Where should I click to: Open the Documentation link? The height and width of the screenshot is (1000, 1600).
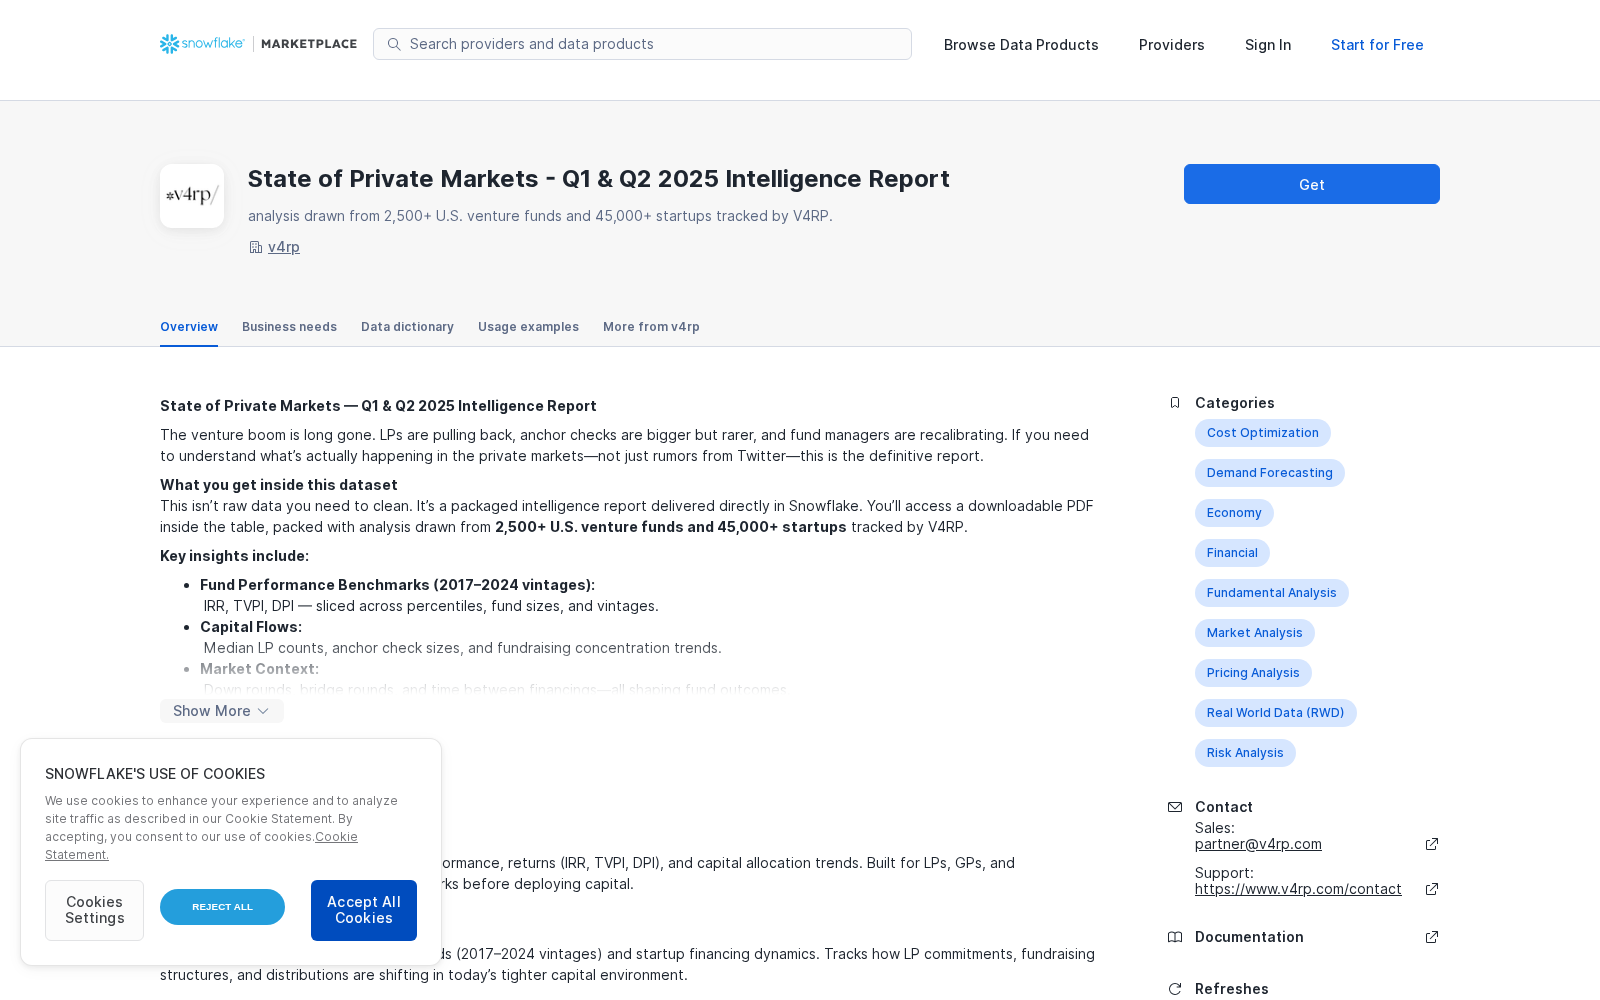pos(1249,937)
